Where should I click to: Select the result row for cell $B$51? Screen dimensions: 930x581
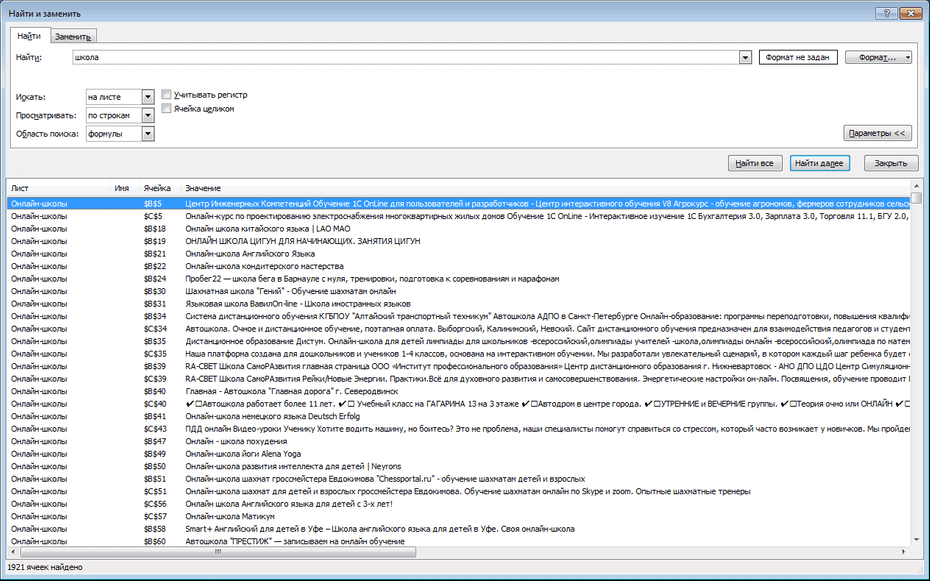click(x=458, y=478)
